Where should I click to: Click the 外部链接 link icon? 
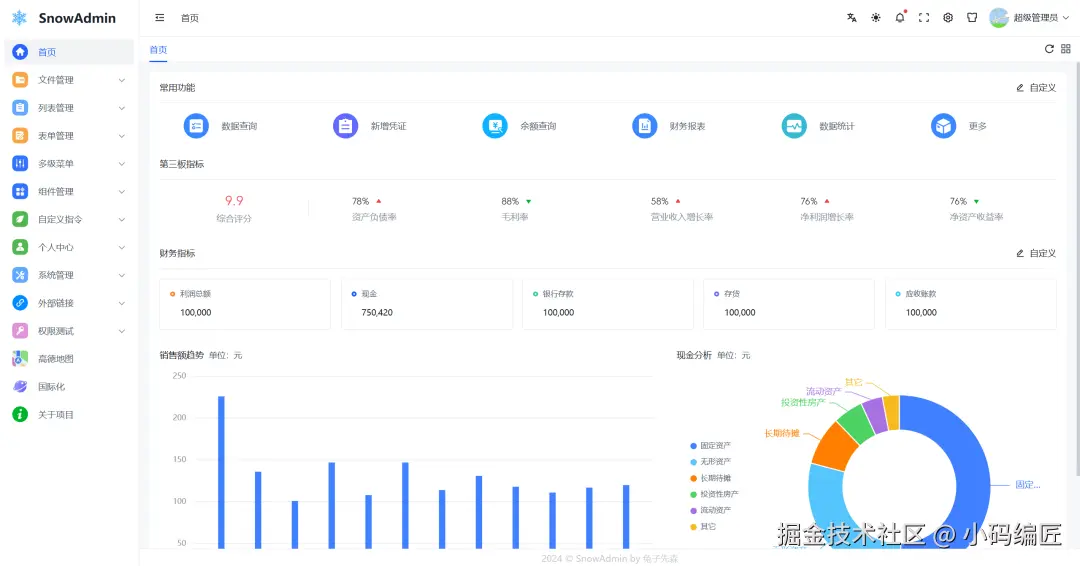[x=20, y=303]
